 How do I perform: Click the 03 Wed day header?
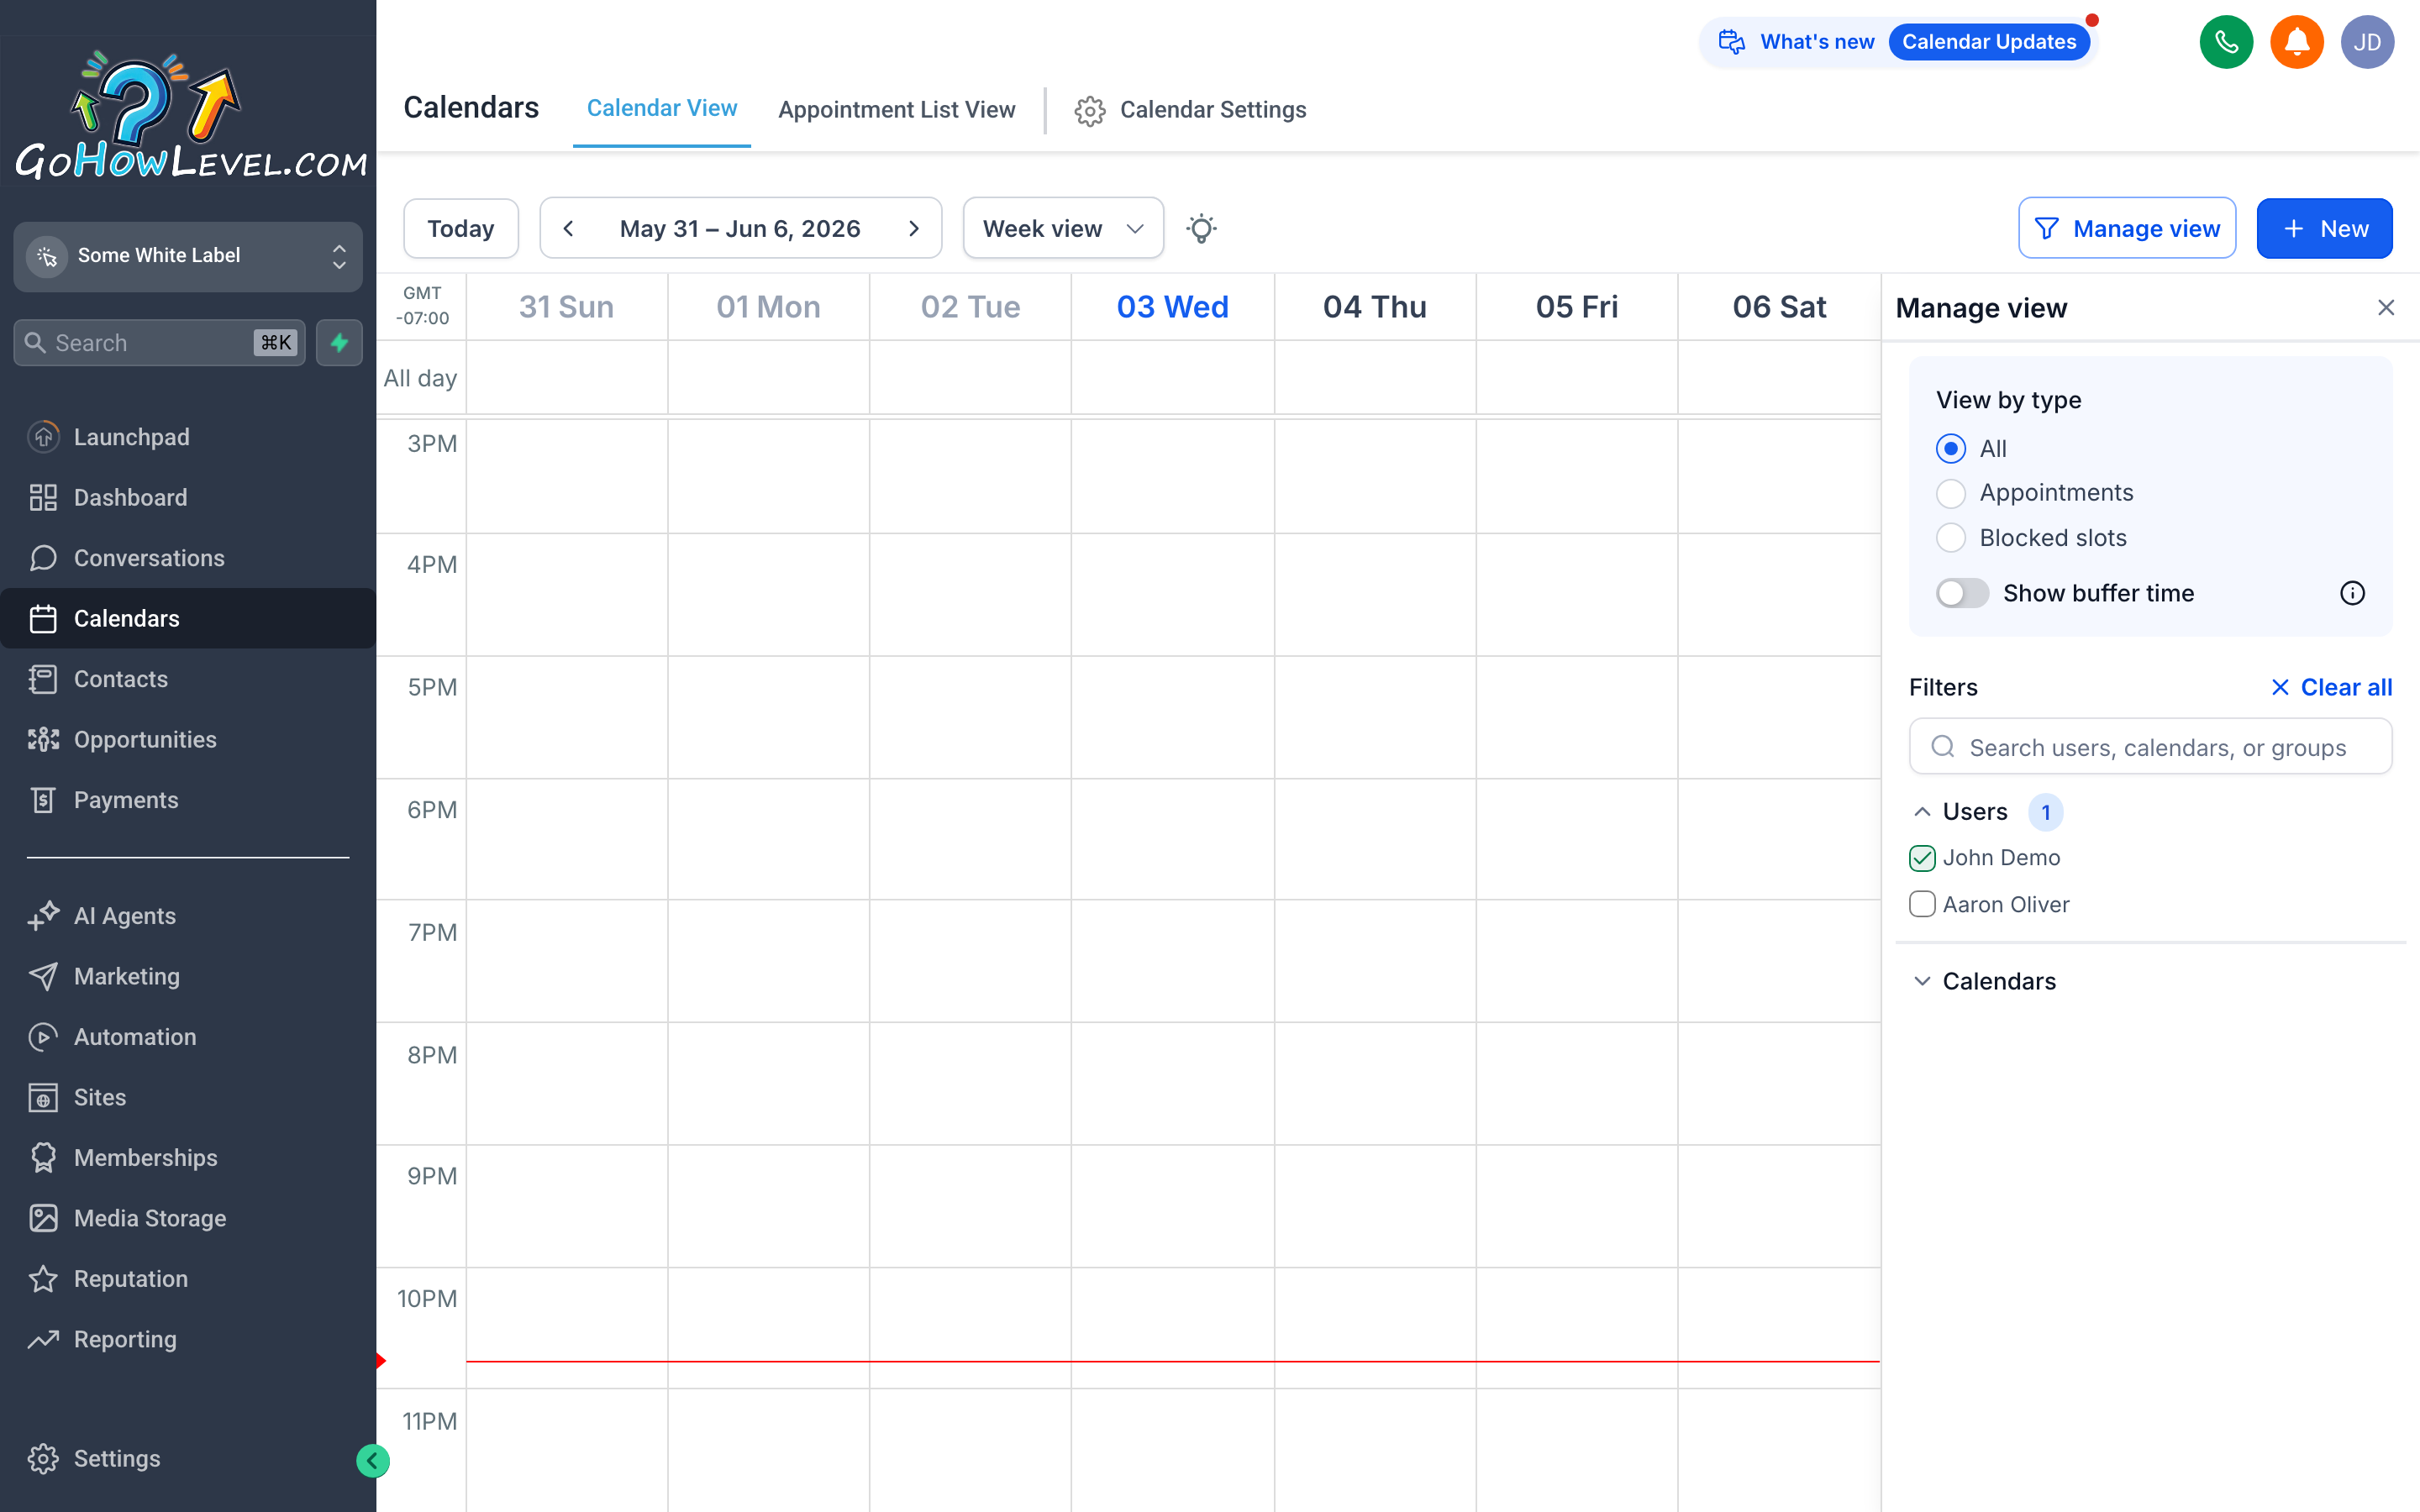pos(1172,307)
